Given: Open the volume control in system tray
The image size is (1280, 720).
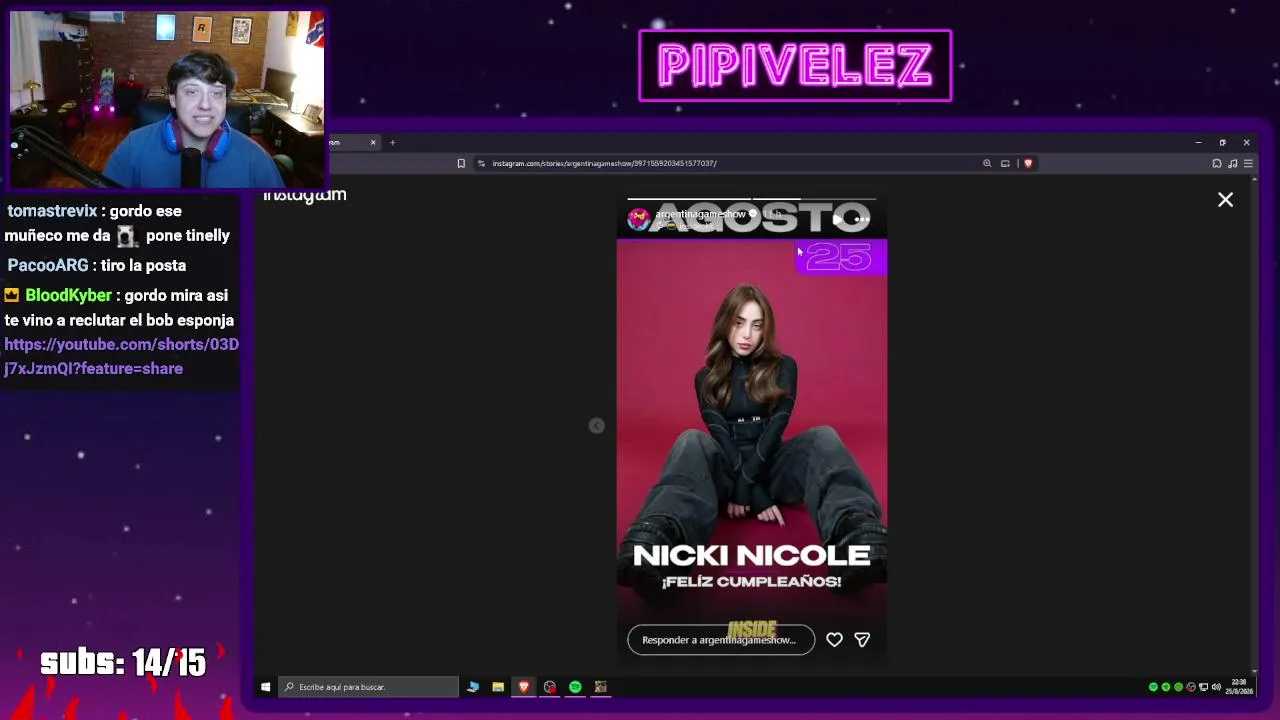Looking at the screenshot, I should pos(1216,687).
